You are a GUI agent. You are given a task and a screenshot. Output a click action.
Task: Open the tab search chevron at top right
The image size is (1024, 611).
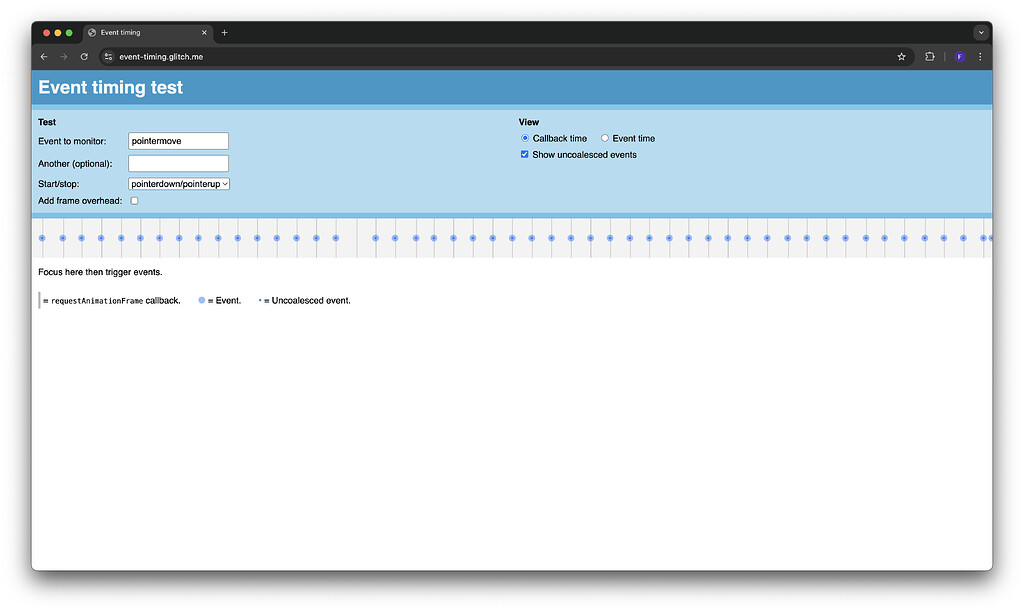pos(981,32)
